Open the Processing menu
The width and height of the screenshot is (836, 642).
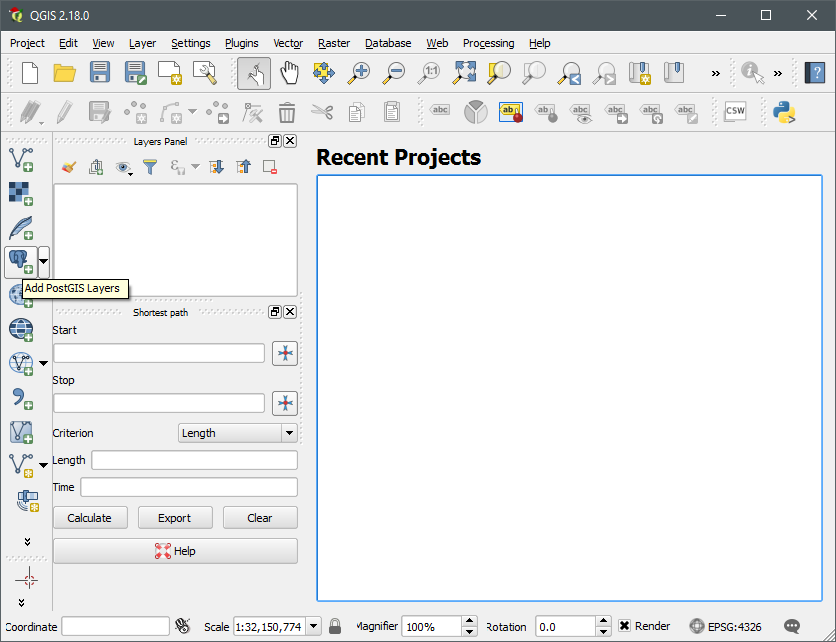[x=488, y=43]
